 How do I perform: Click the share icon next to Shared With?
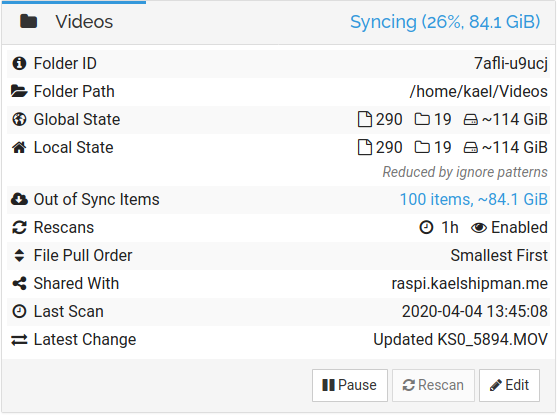click(19, 284)
